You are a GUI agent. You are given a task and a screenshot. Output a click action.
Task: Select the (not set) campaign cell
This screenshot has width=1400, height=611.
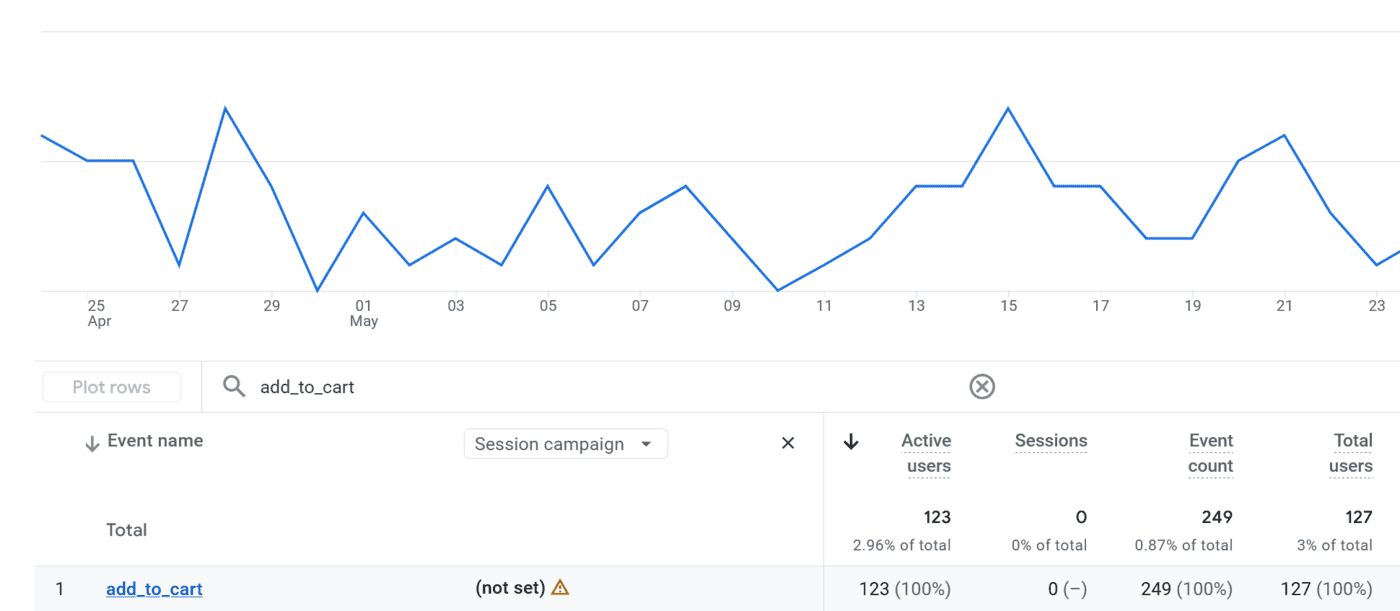tap(510, 588)
